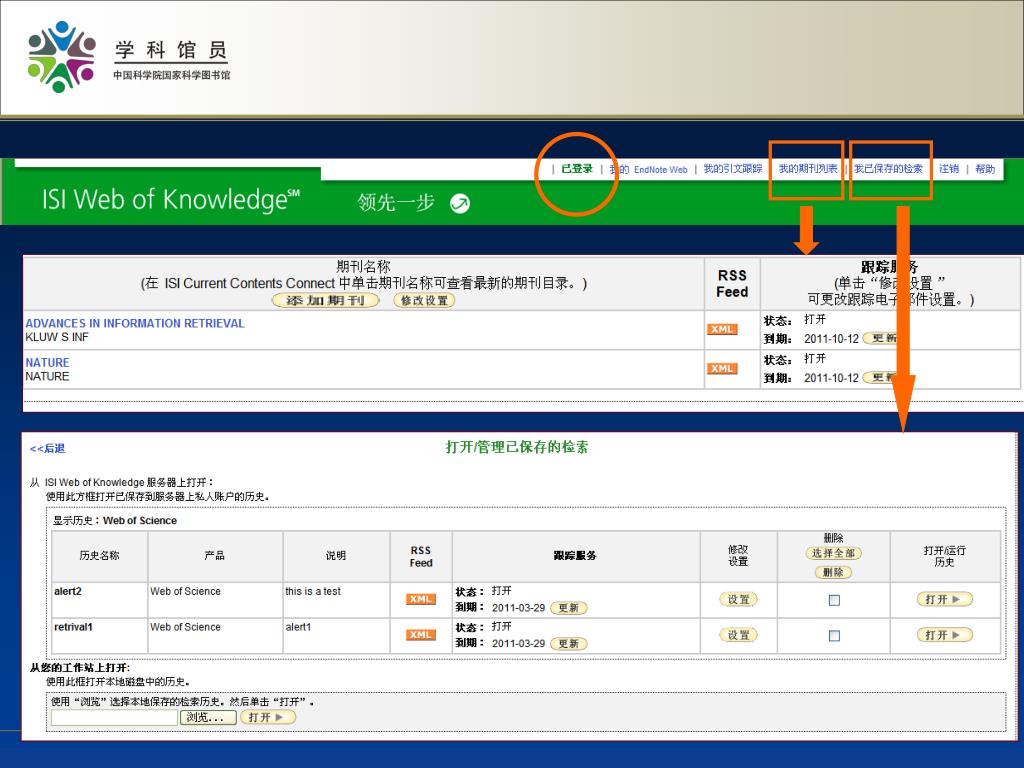The height and width of the screenshot is (768, 1024).
Task: Open 我已保存的检索 from top navigation
Action: coord(888,168)
